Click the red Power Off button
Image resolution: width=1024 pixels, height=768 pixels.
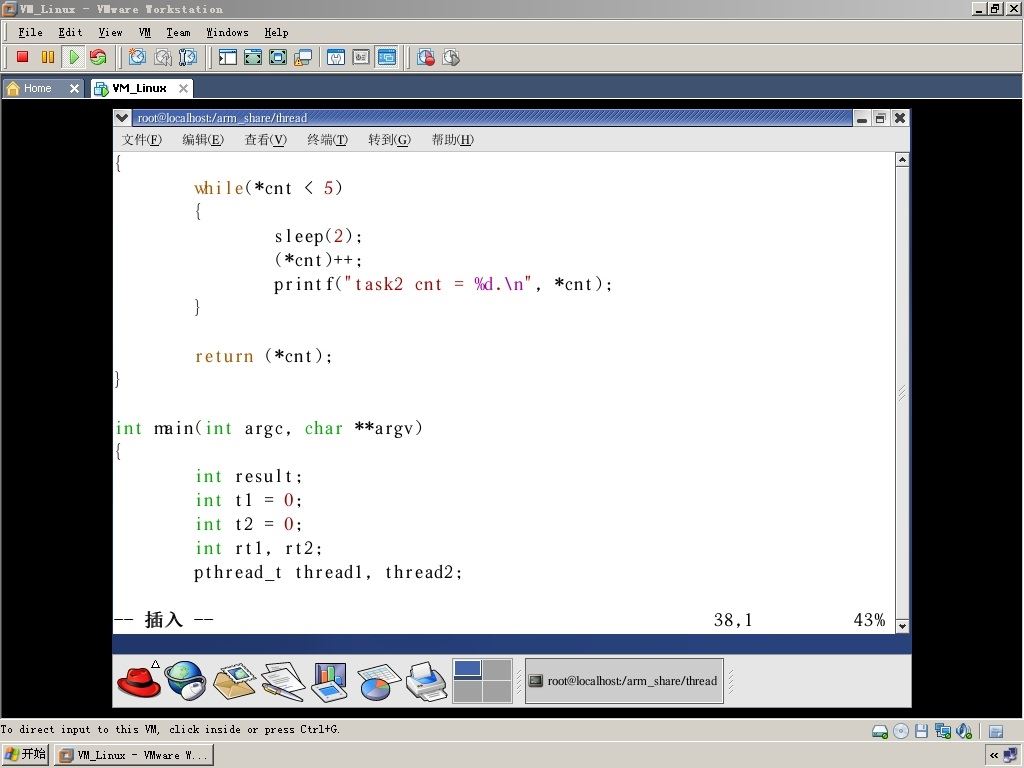(x=22, y=57)
